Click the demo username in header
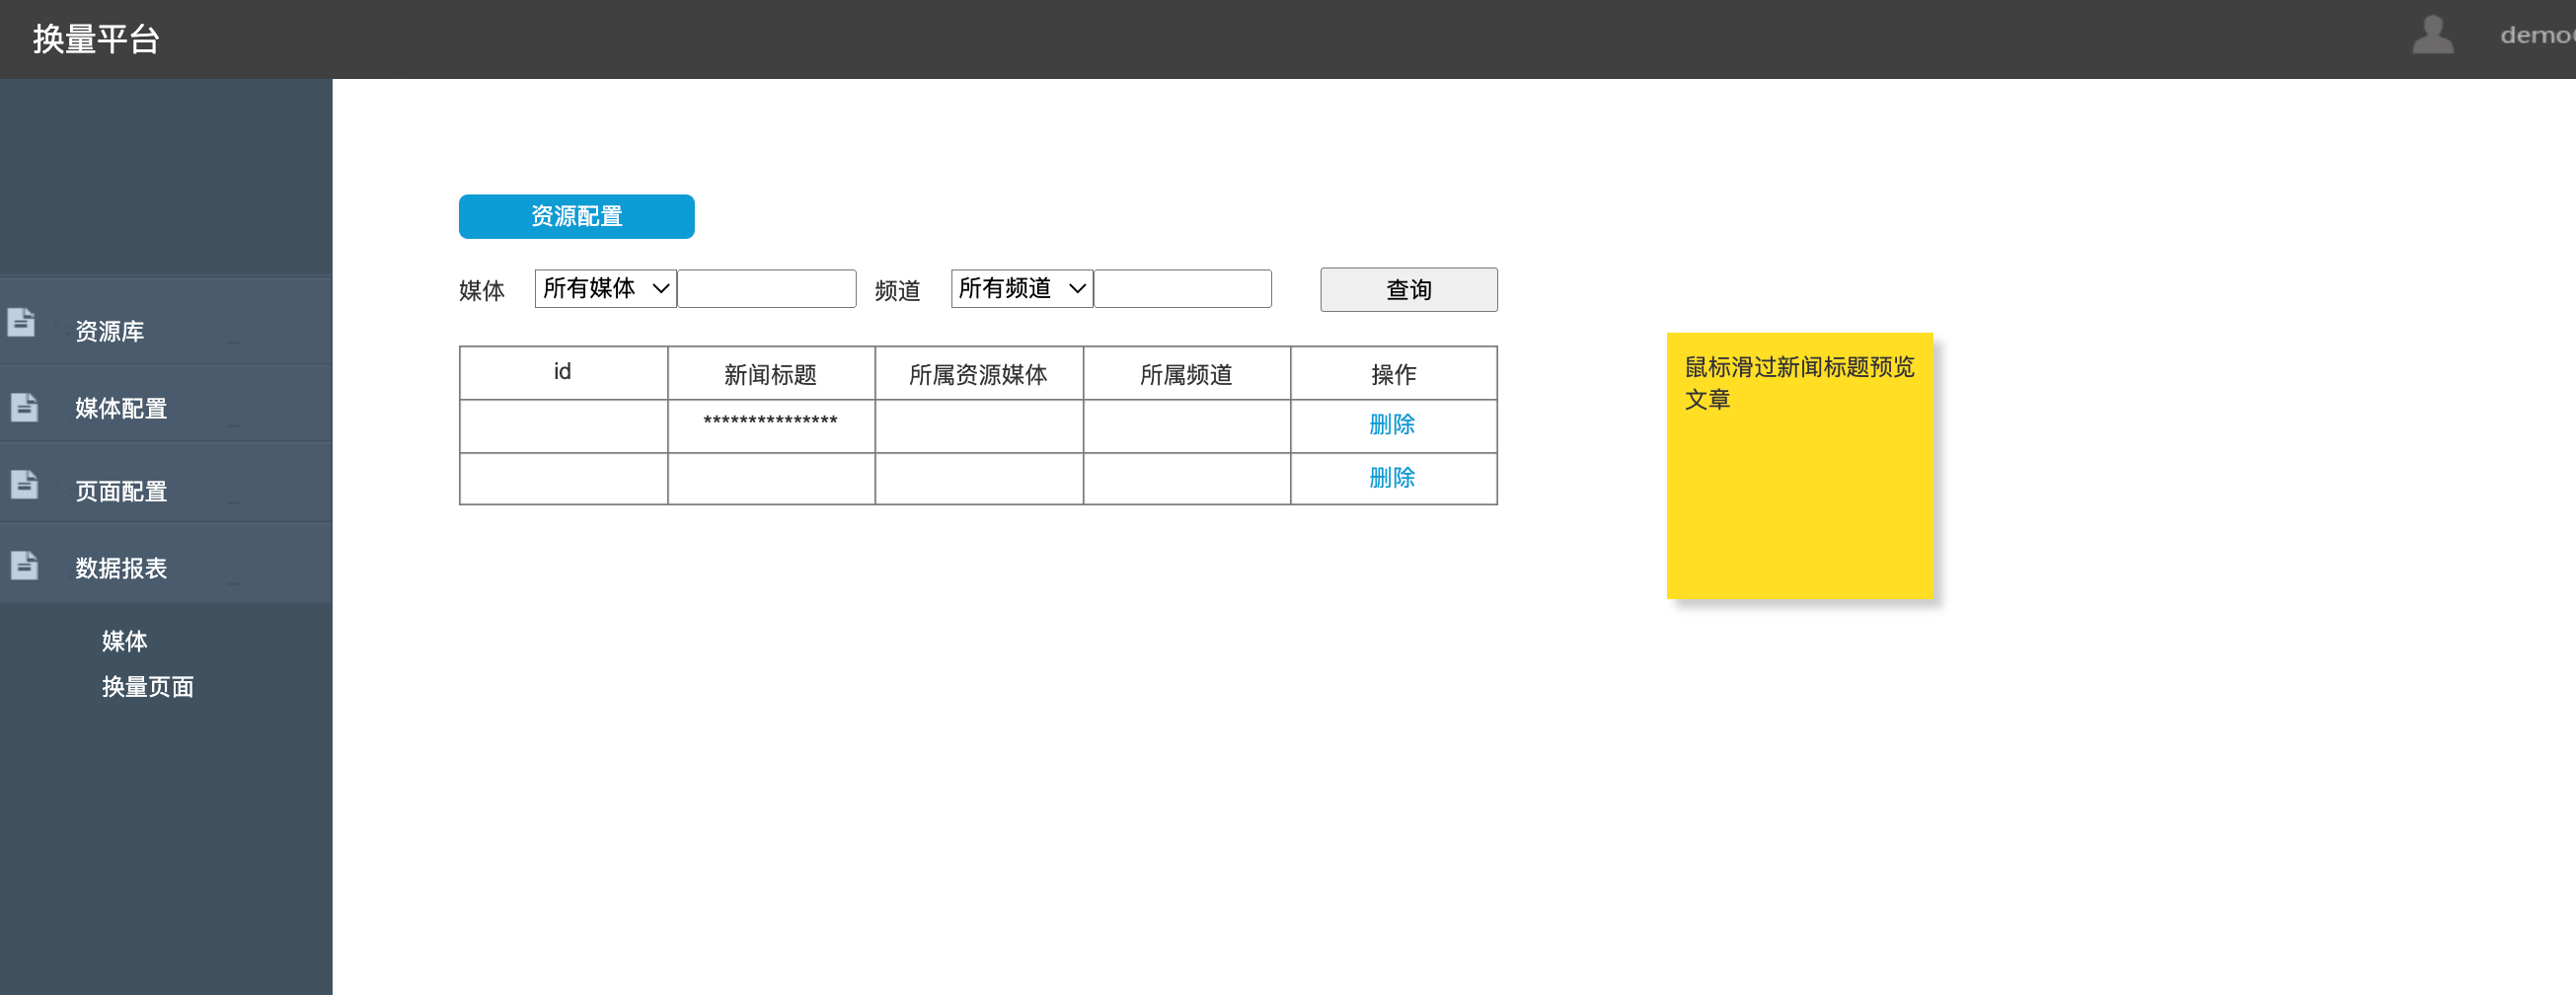Screen dimensions: 2576x995 click(2537, 36)
